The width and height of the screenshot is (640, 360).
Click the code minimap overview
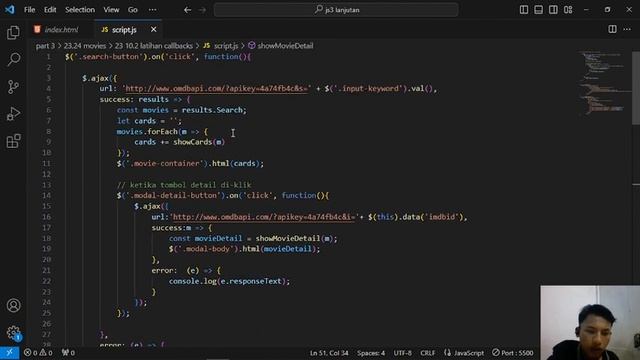604,84
